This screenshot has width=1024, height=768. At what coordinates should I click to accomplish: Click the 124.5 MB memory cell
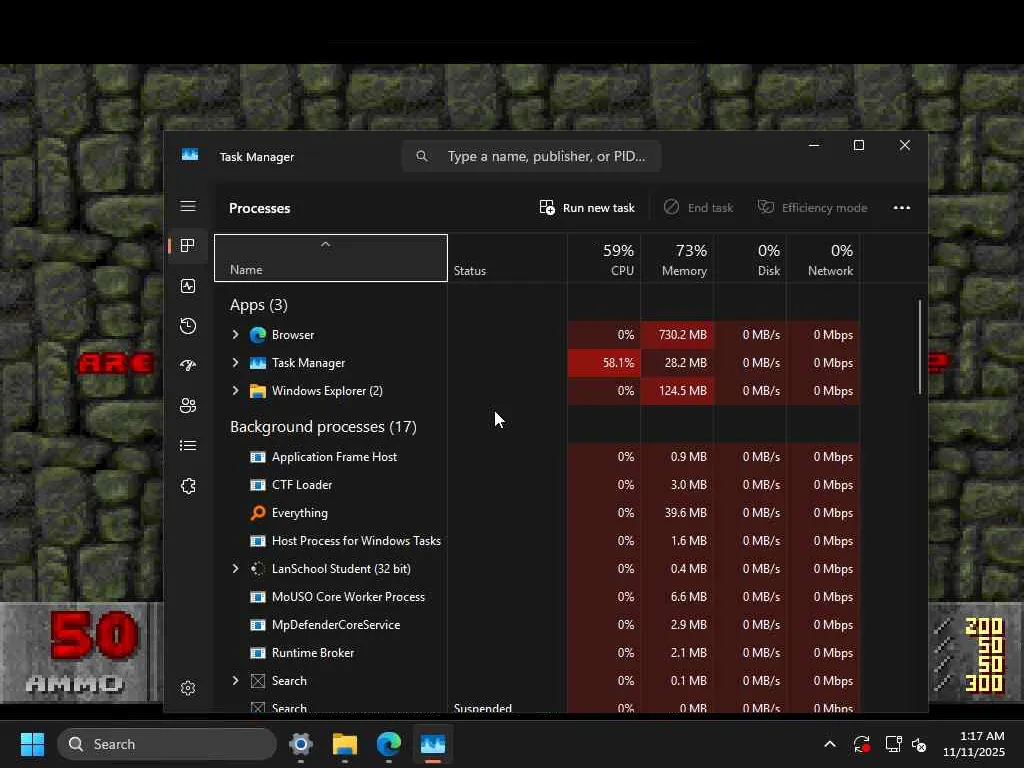click(x=677, y=391)
